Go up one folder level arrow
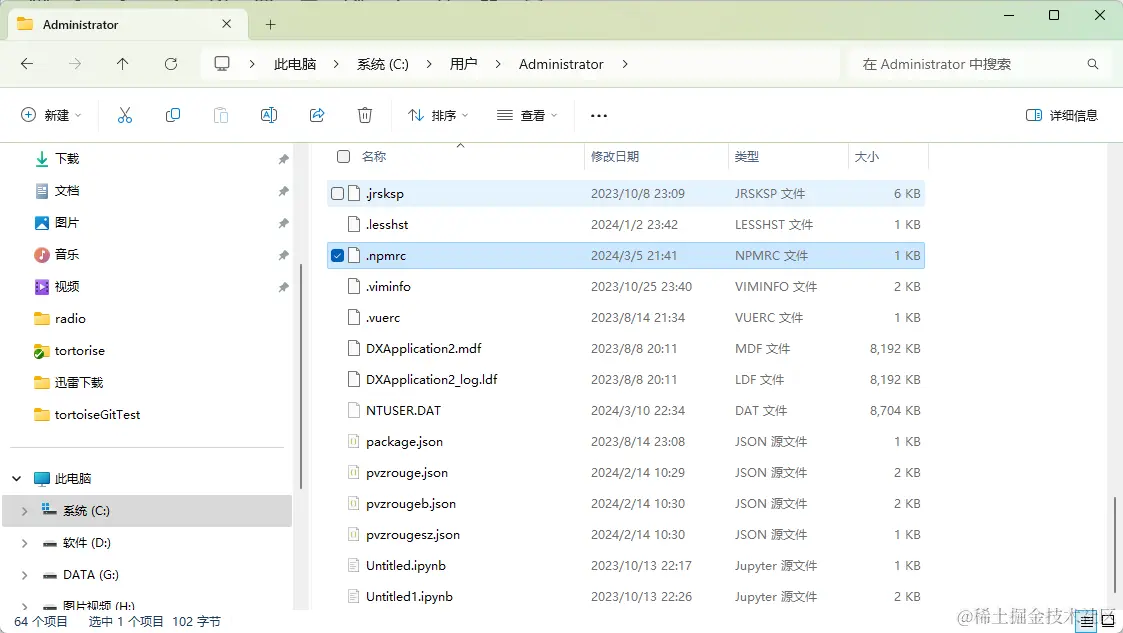Screen dimensions: 1123x633 tap(122, 64)
